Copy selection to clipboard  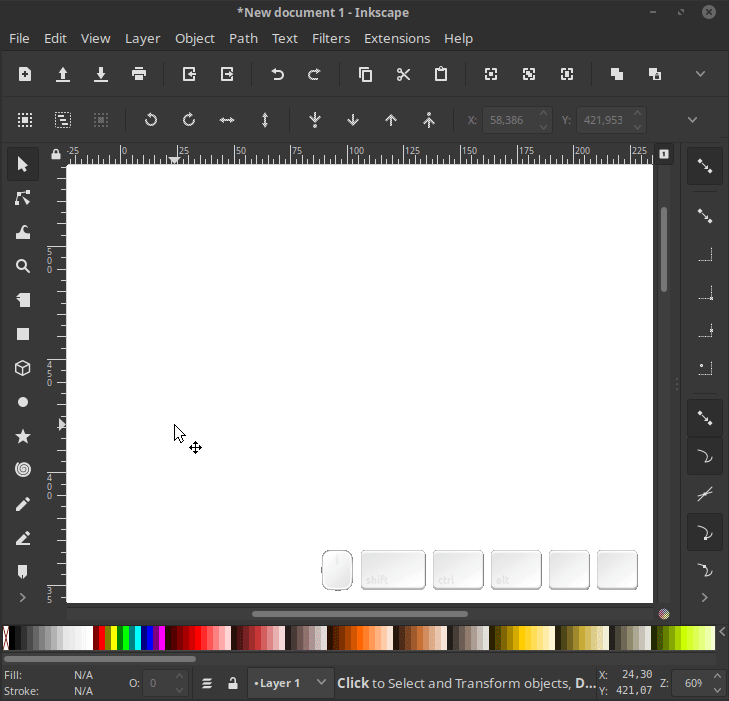[365, 74]
